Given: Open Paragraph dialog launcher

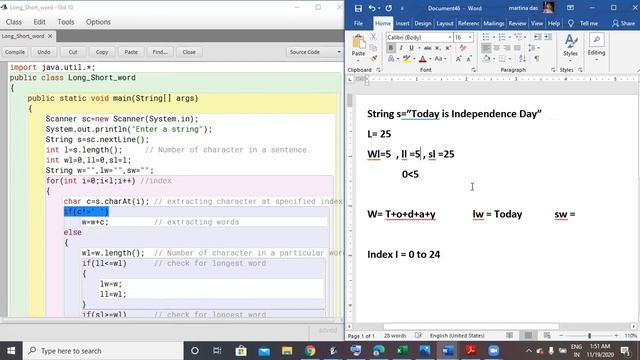Looking at the screenshot, I should 553,70.
